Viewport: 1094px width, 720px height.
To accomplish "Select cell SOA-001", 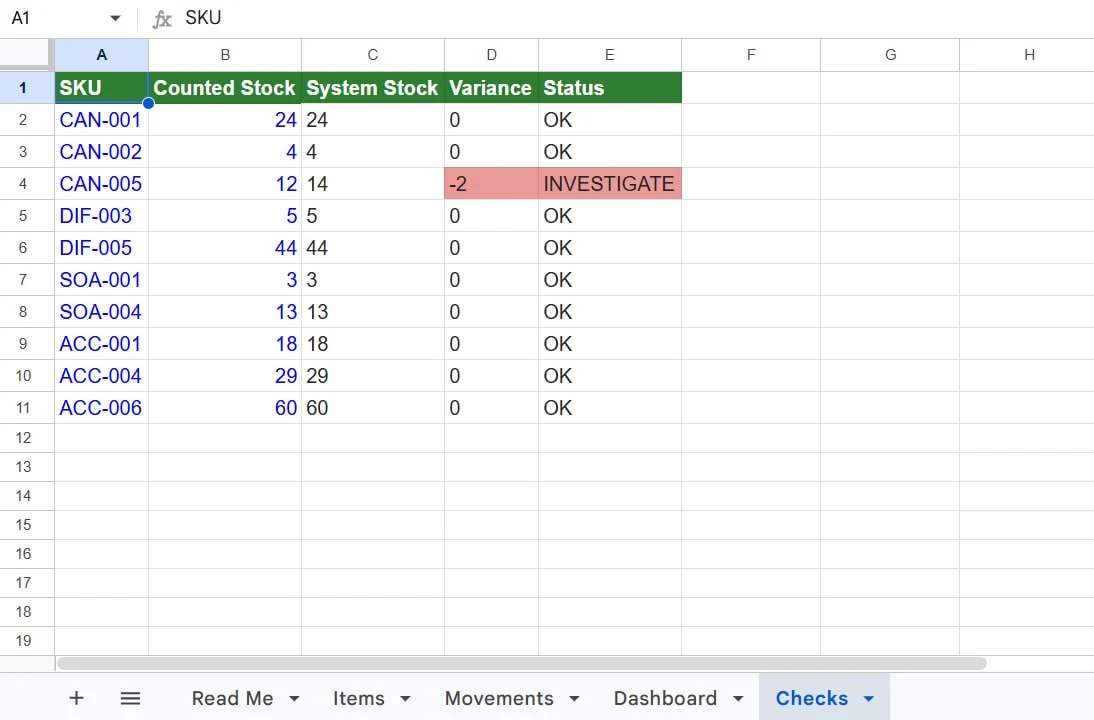I will [x=101, y=280].
